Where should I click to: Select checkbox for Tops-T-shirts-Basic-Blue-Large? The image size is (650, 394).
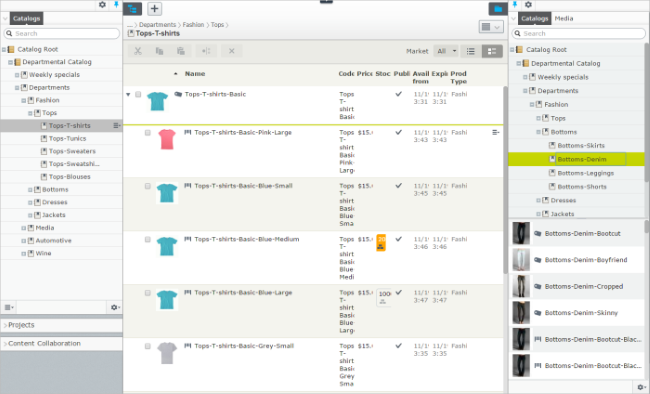148,293
